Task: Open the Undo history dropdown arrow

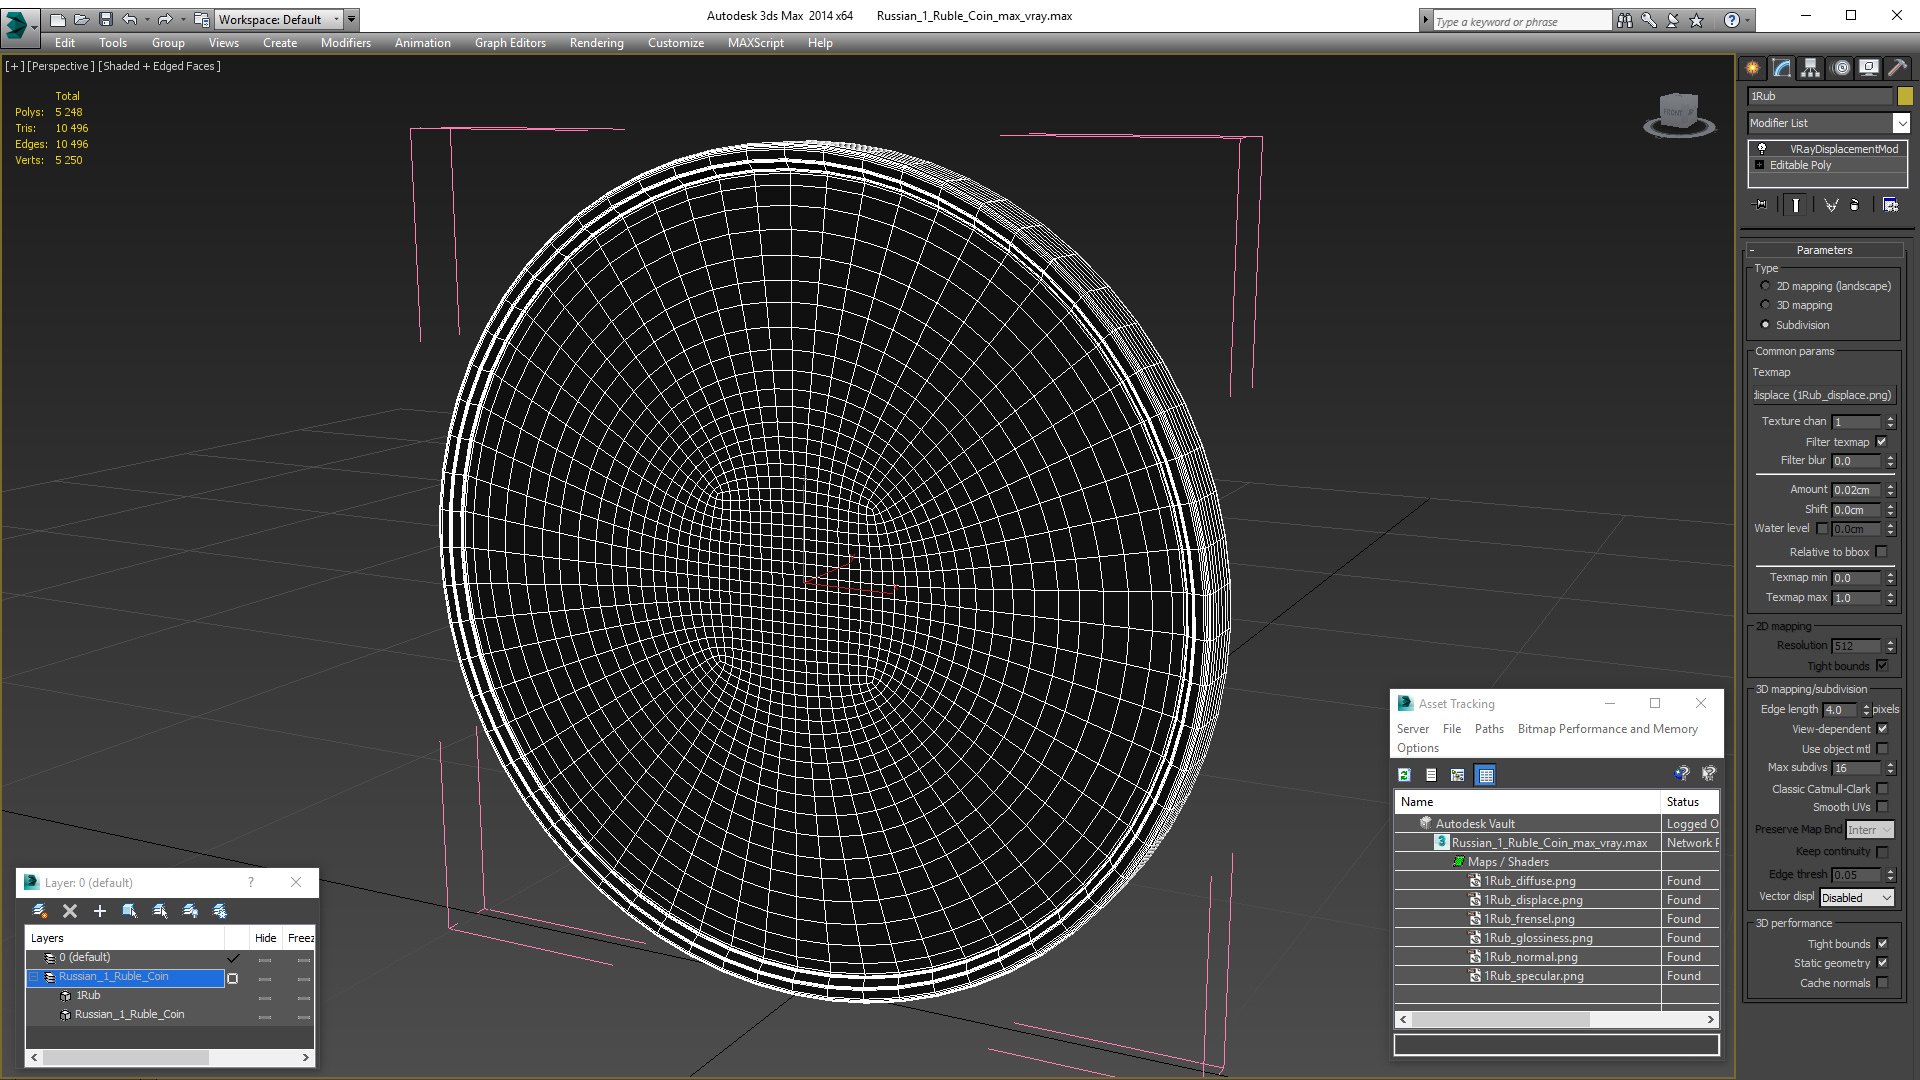Action: (x=147, y=19)
